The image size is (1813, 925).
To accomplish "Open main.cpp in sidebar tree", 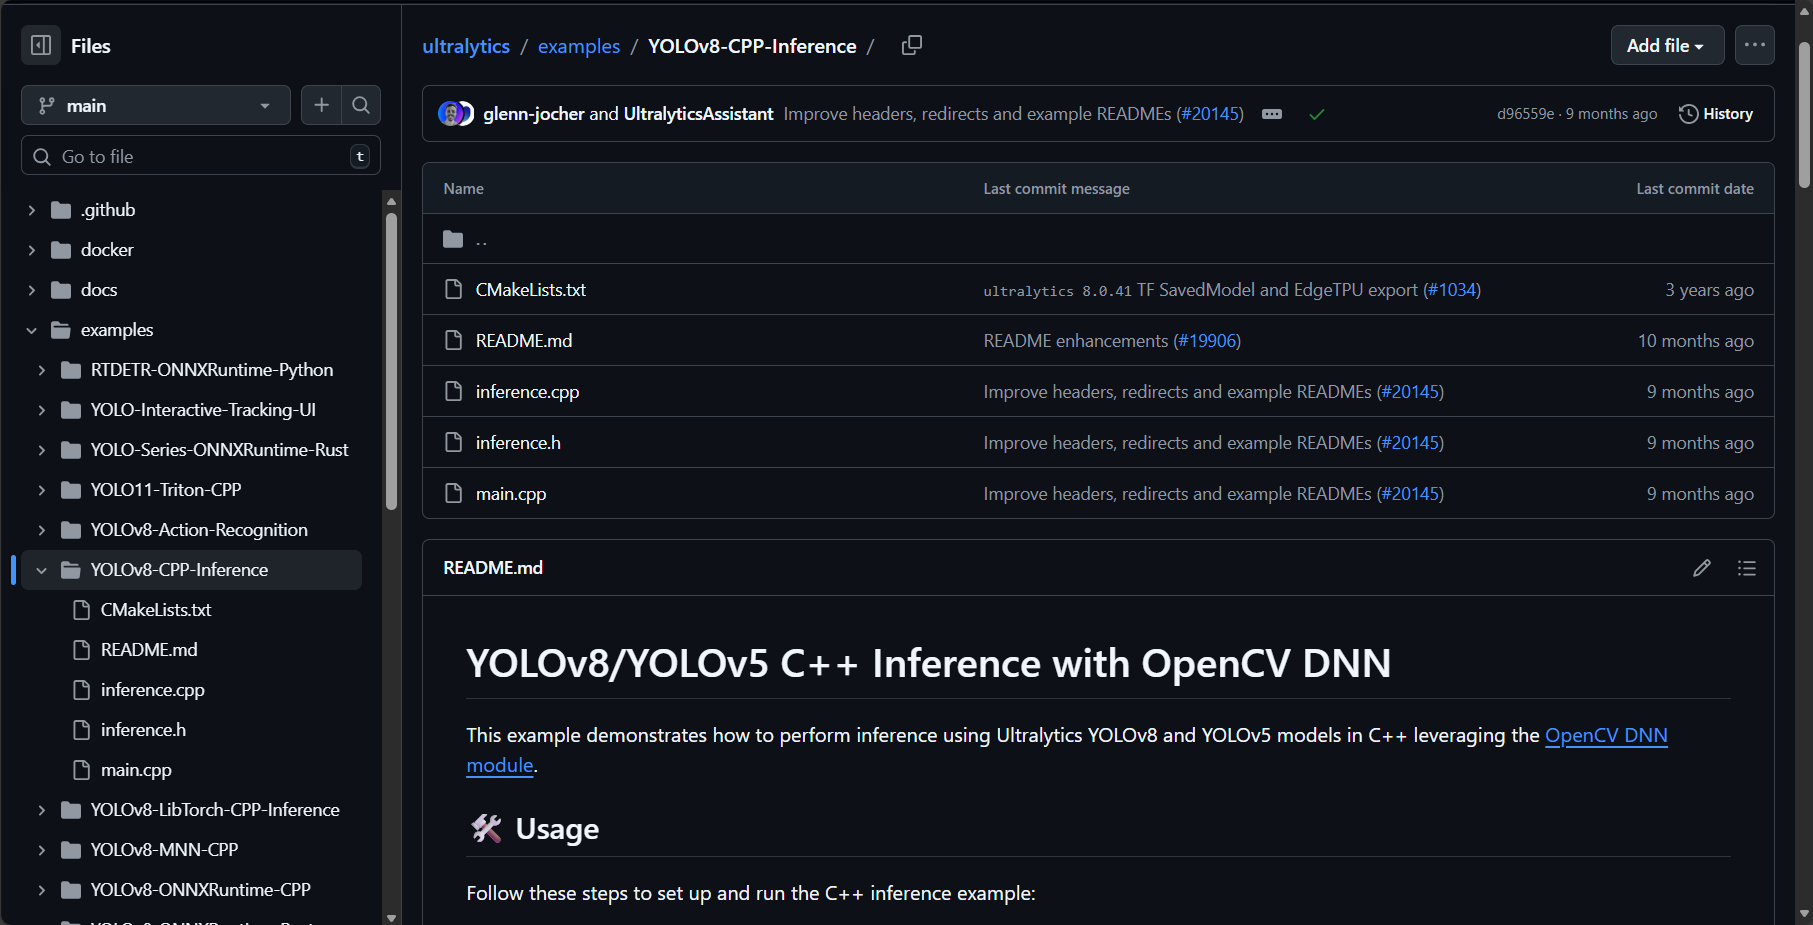I will [136, 770].
